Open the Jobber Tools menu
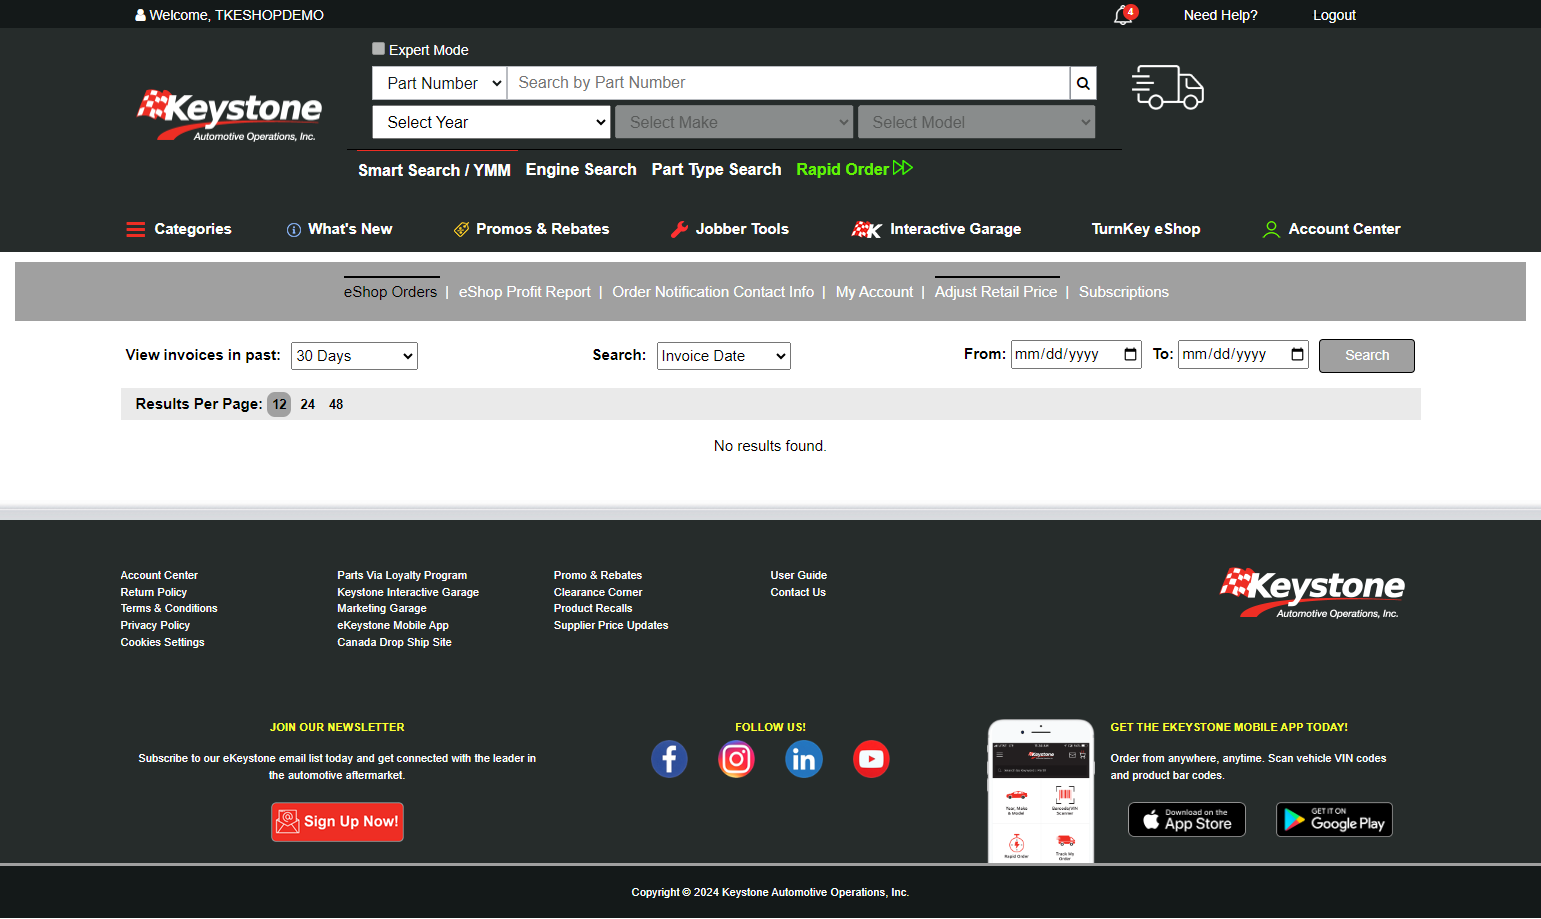The image size is (1541, 919). (x=730, y=229)
